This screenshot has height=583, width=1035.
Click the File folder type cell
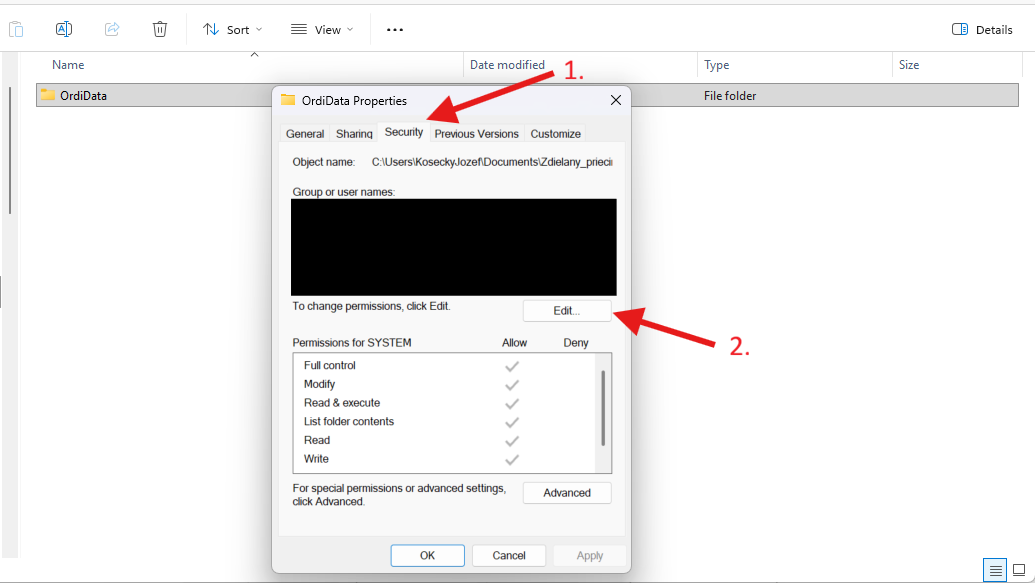pos(729,96)
